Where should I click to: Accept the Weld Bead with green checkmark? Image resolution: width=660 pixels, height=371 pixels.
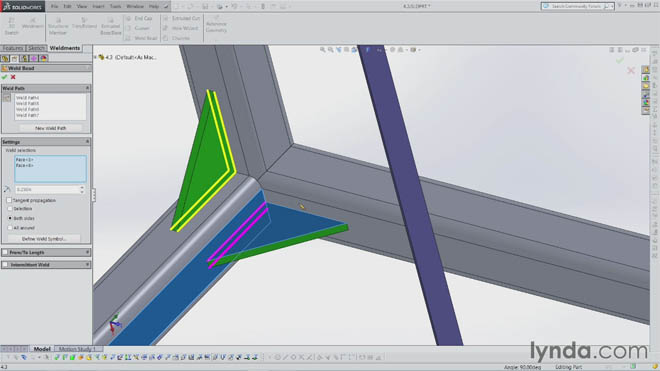[4, 77]
